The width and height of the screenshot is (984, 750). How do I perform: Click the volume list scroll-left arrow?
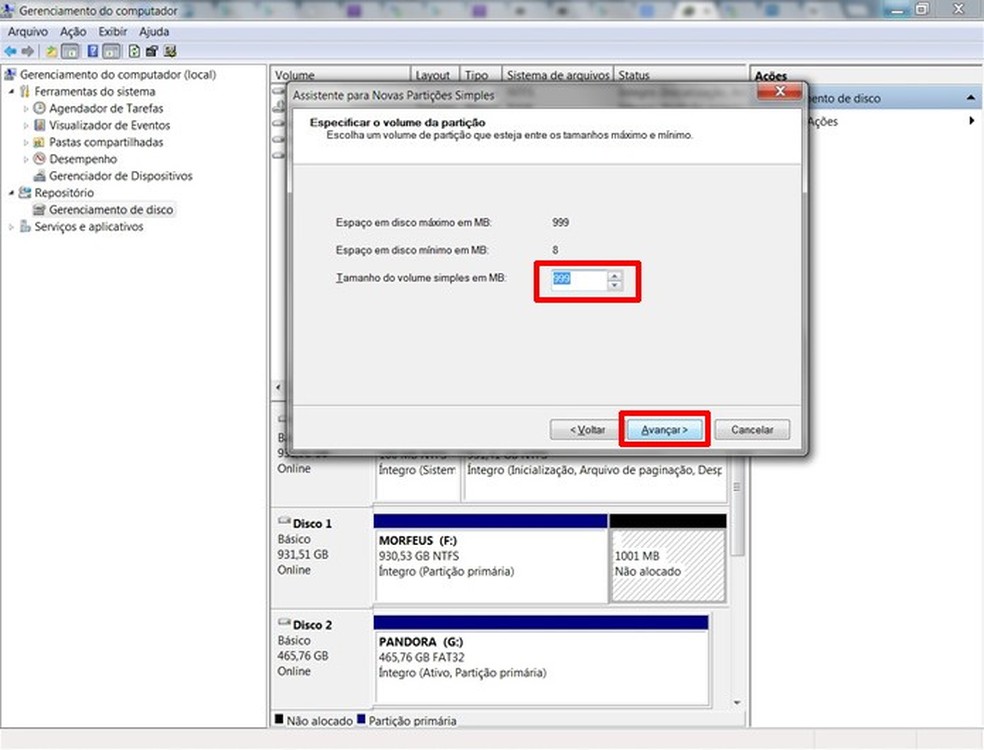pyautogui.click(x=279, y=387)
